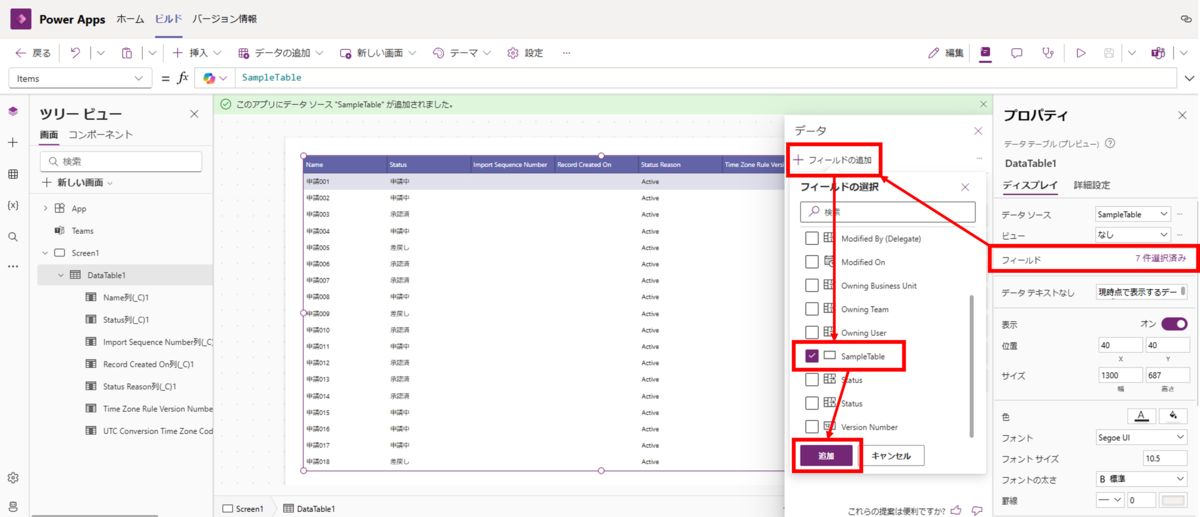Select DataTable1 in the tree view

(106, 275)
